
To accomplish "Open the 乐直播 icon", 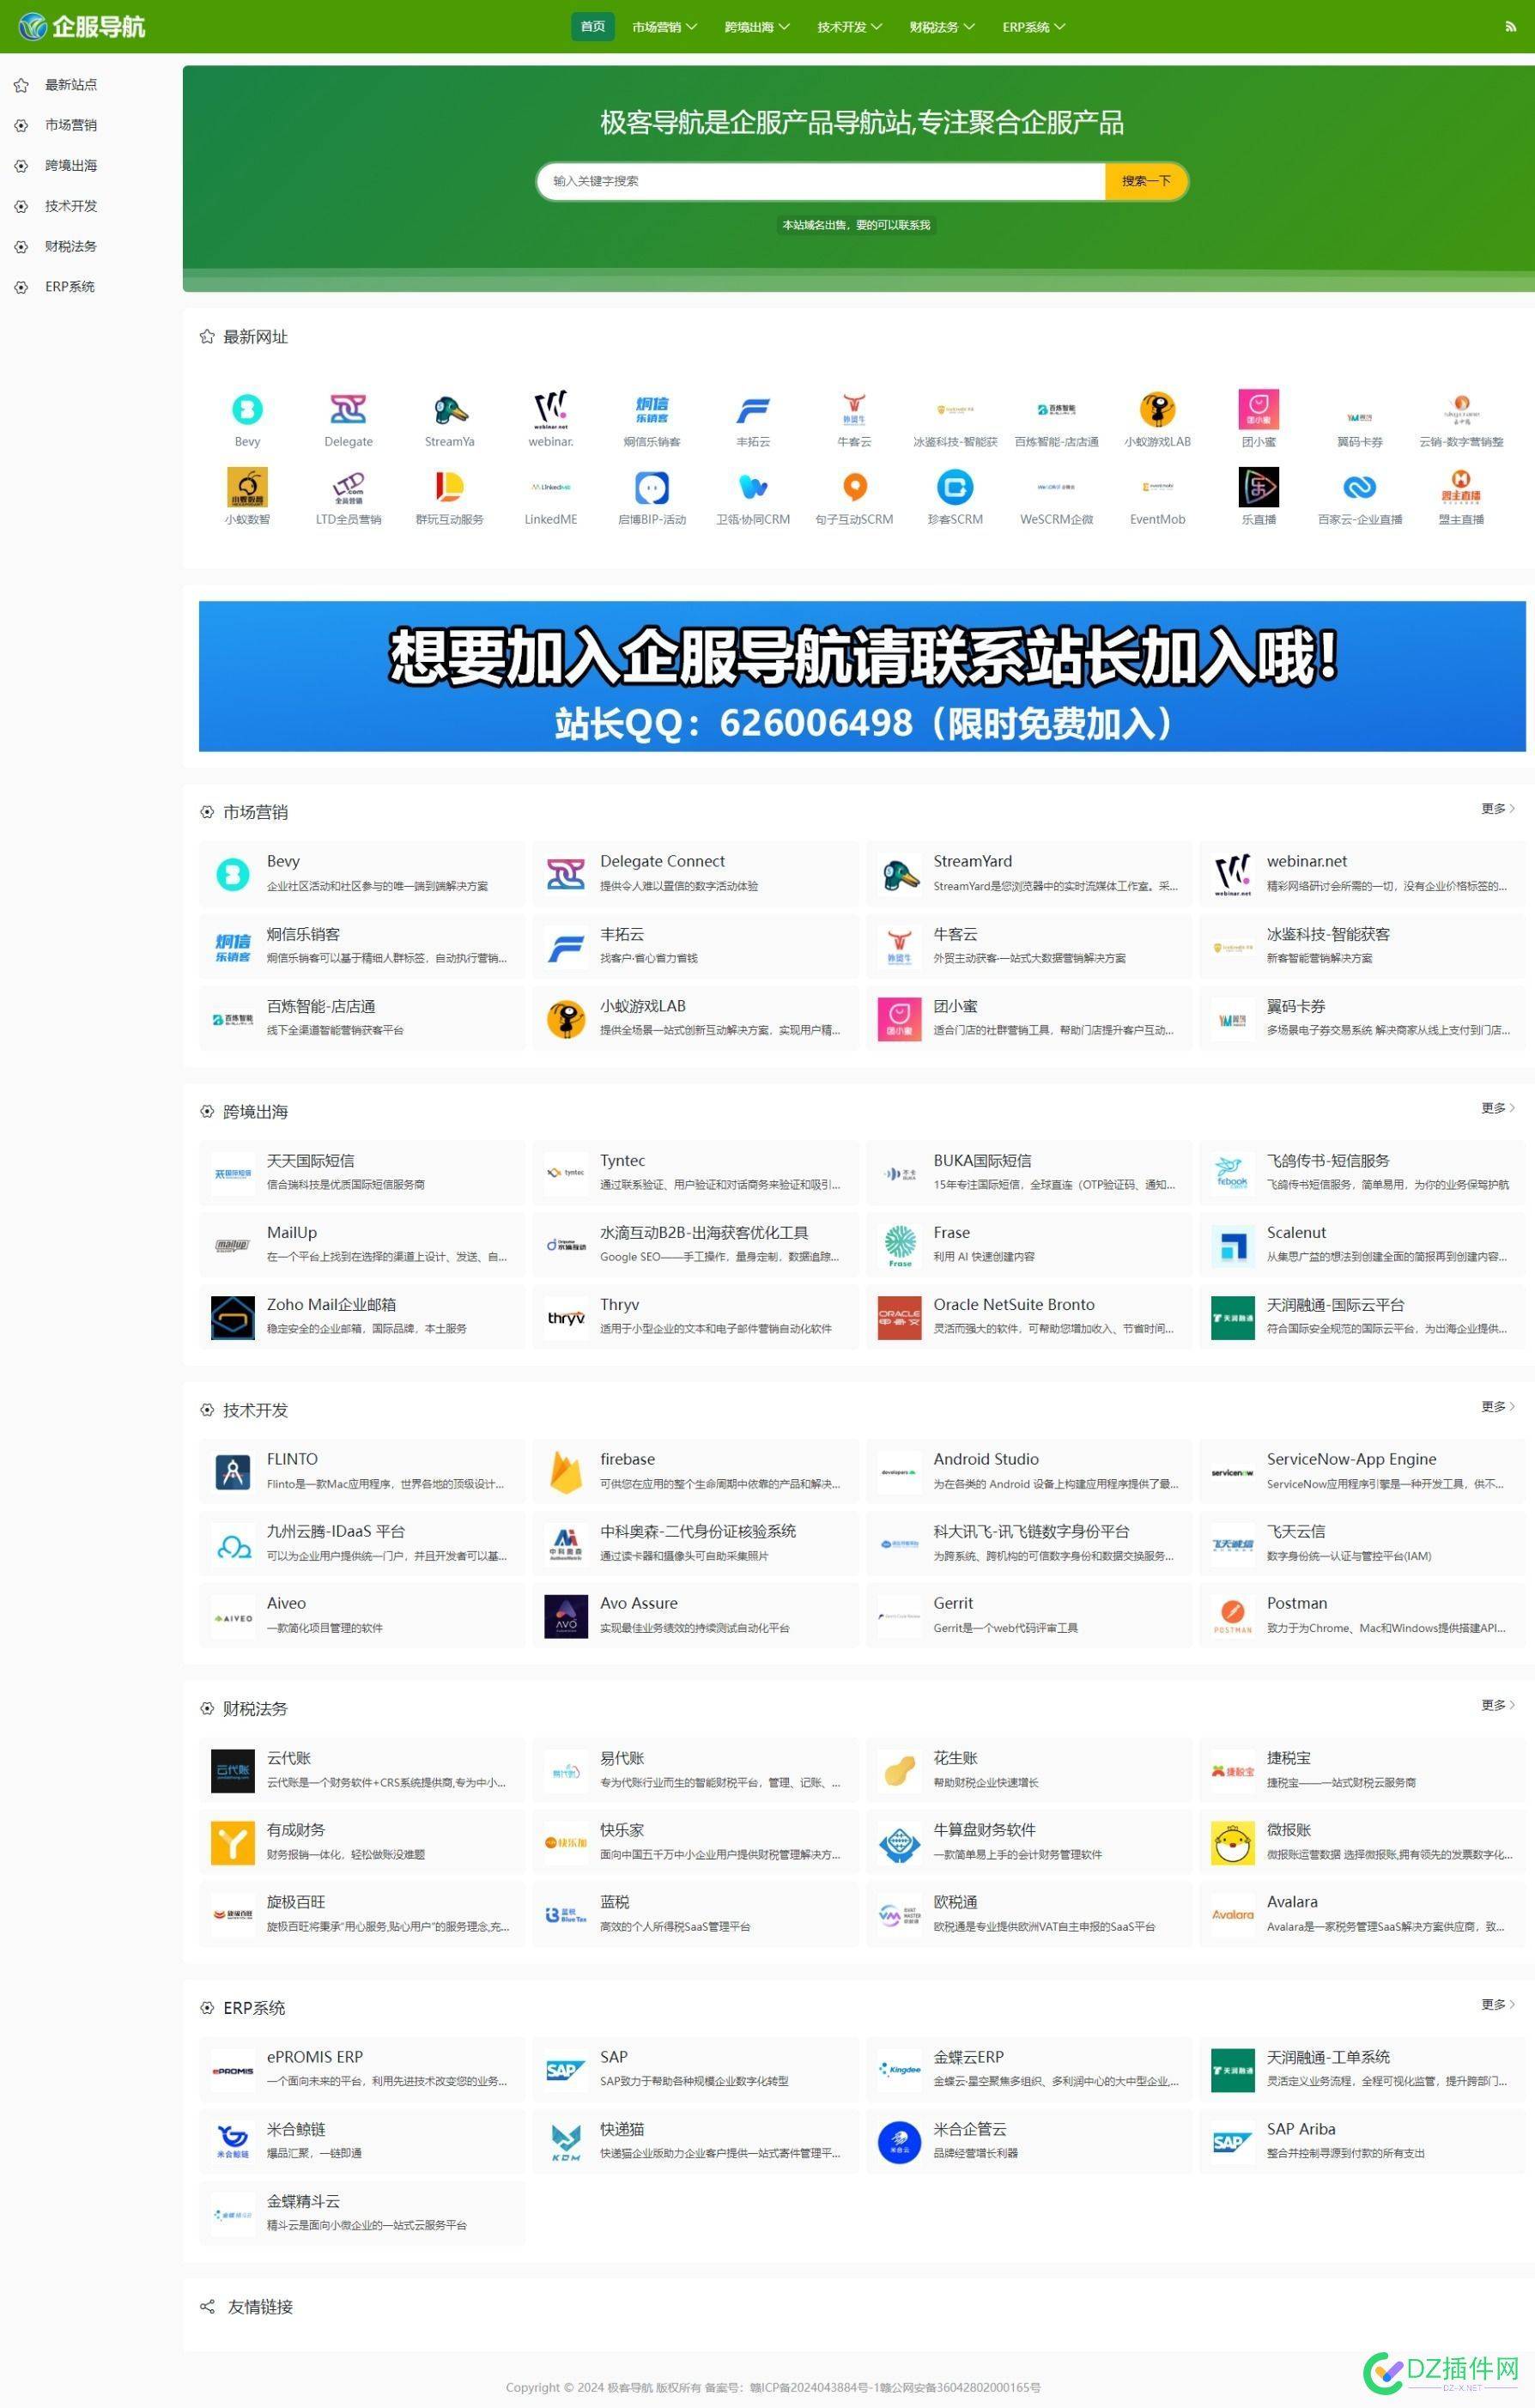I will (1258, 487).
